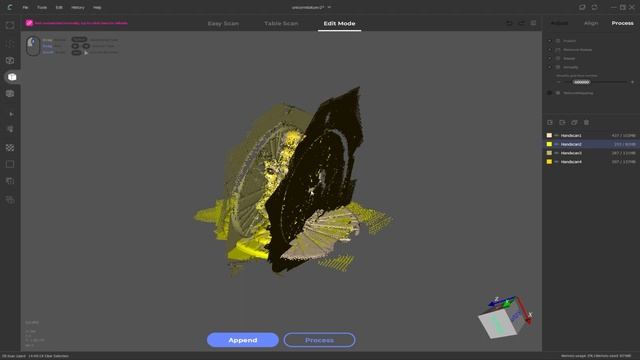Click the XYZ orientation cube

[x=506, y=317]
